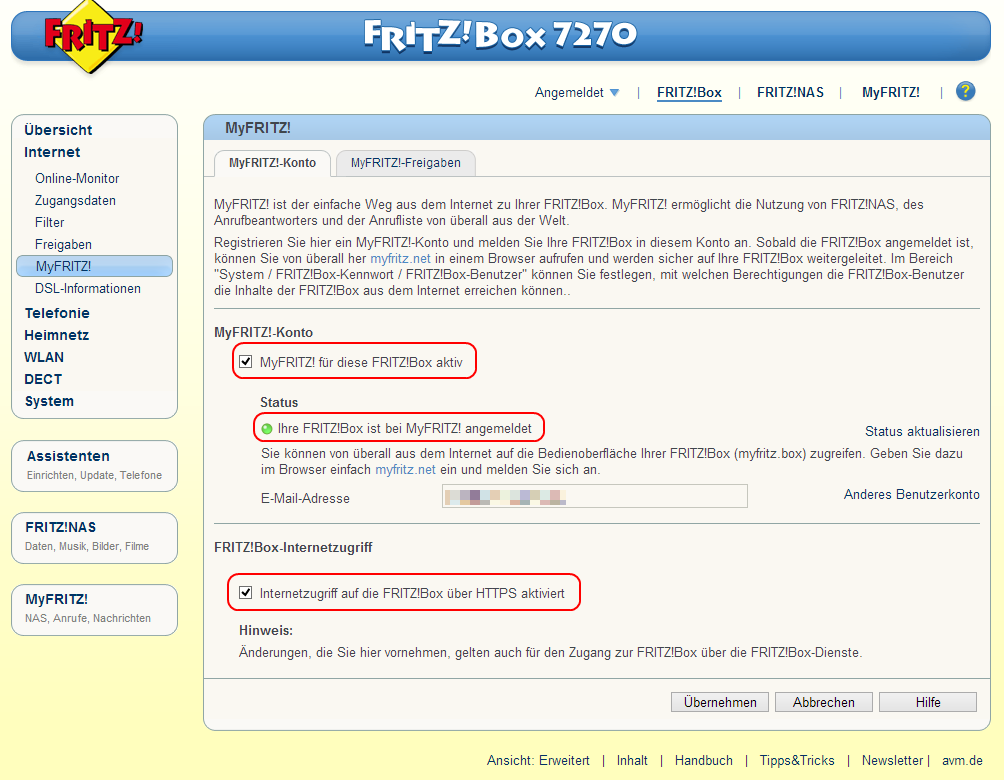Uncheck MyFRITZ! für diese FRITZ!Box aktiv
Viewport: 1004px width, 780px height.
[x=246, y=362]
